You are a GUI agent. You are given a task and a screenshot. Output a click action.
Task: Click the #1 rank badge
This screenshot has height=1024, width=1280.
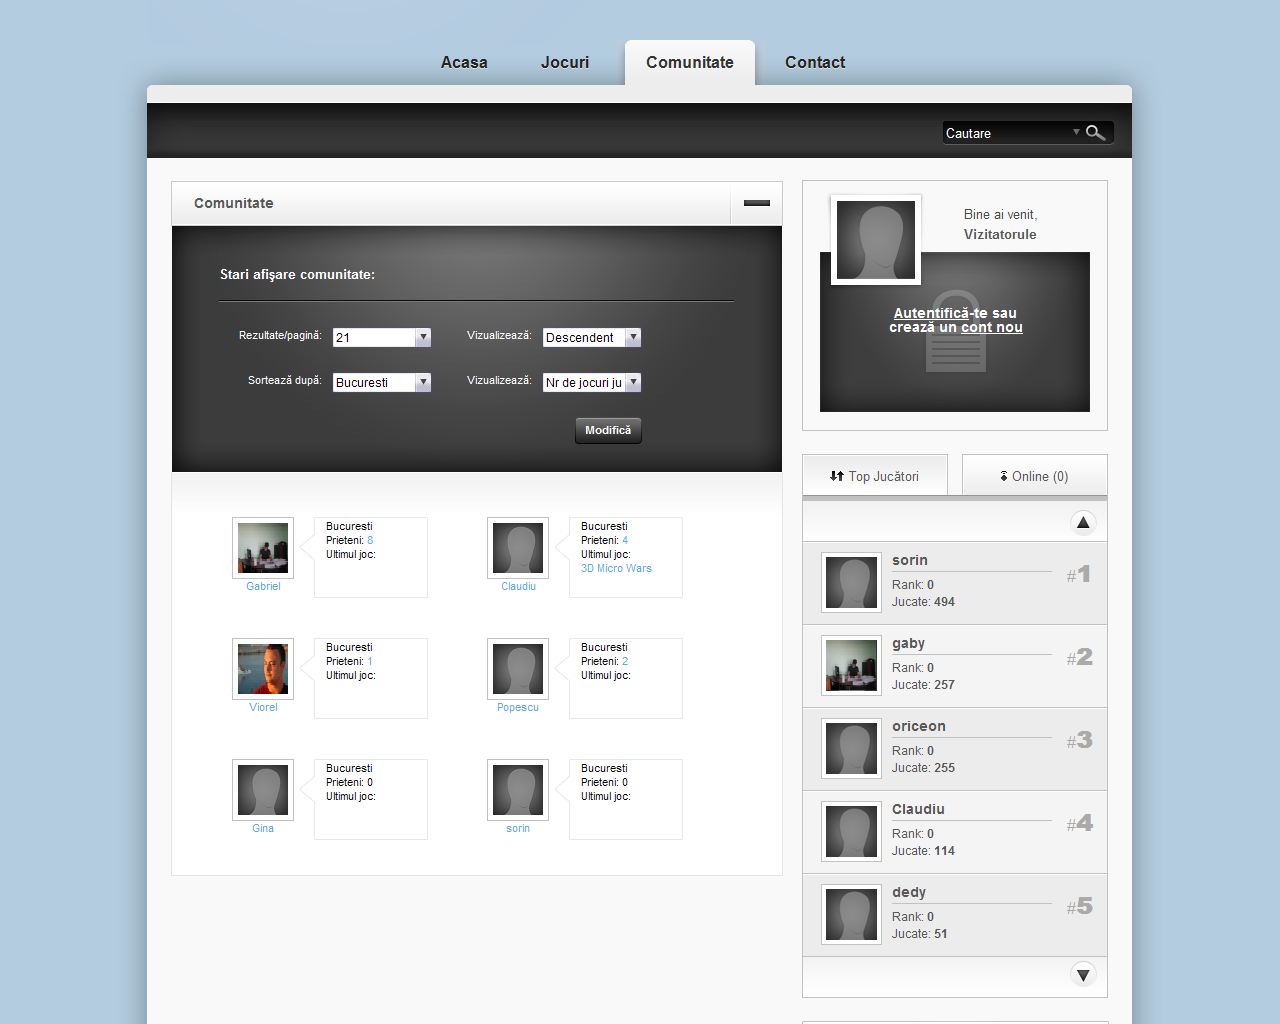tap(1079, 574)
